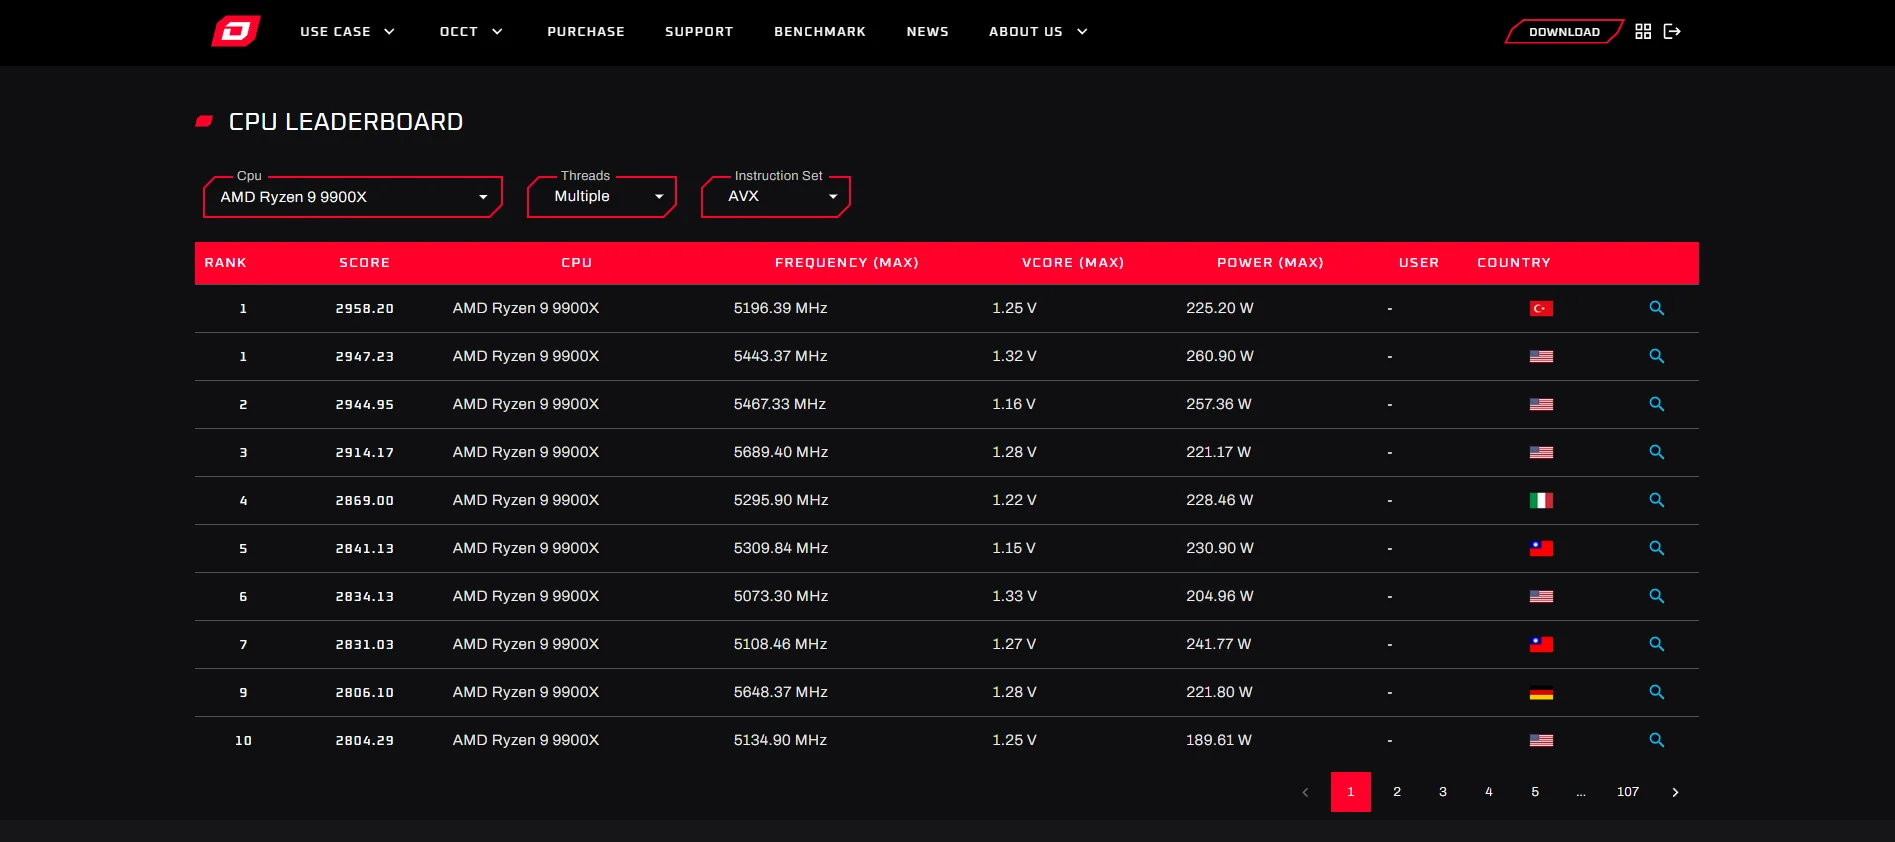Click Taiwan flag in the 2831.03 row
The image size is (1895, 842).
[1541, 645]
